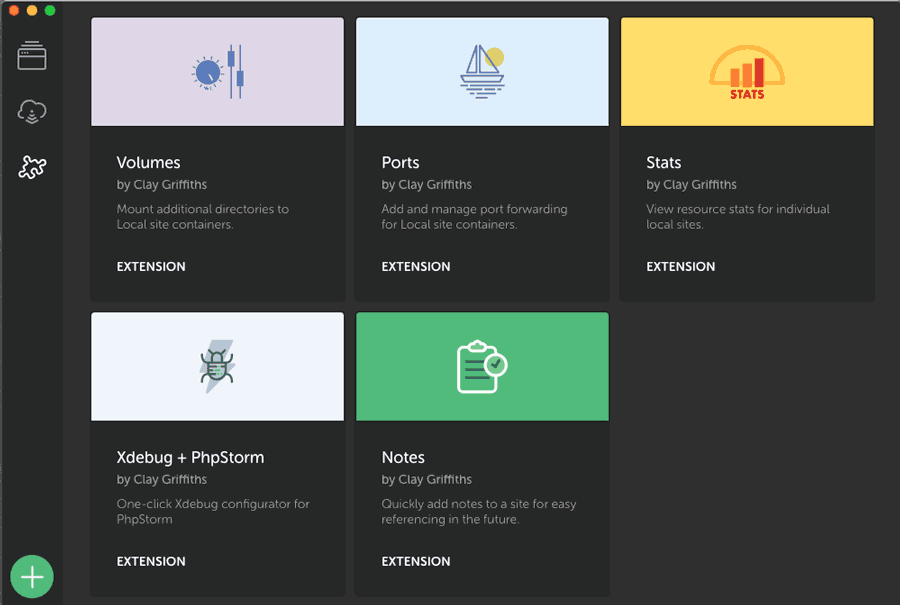Click the Notes clipboard checkmark icon
Viewport: 900px width, 605px height.
tap(482, 367)
